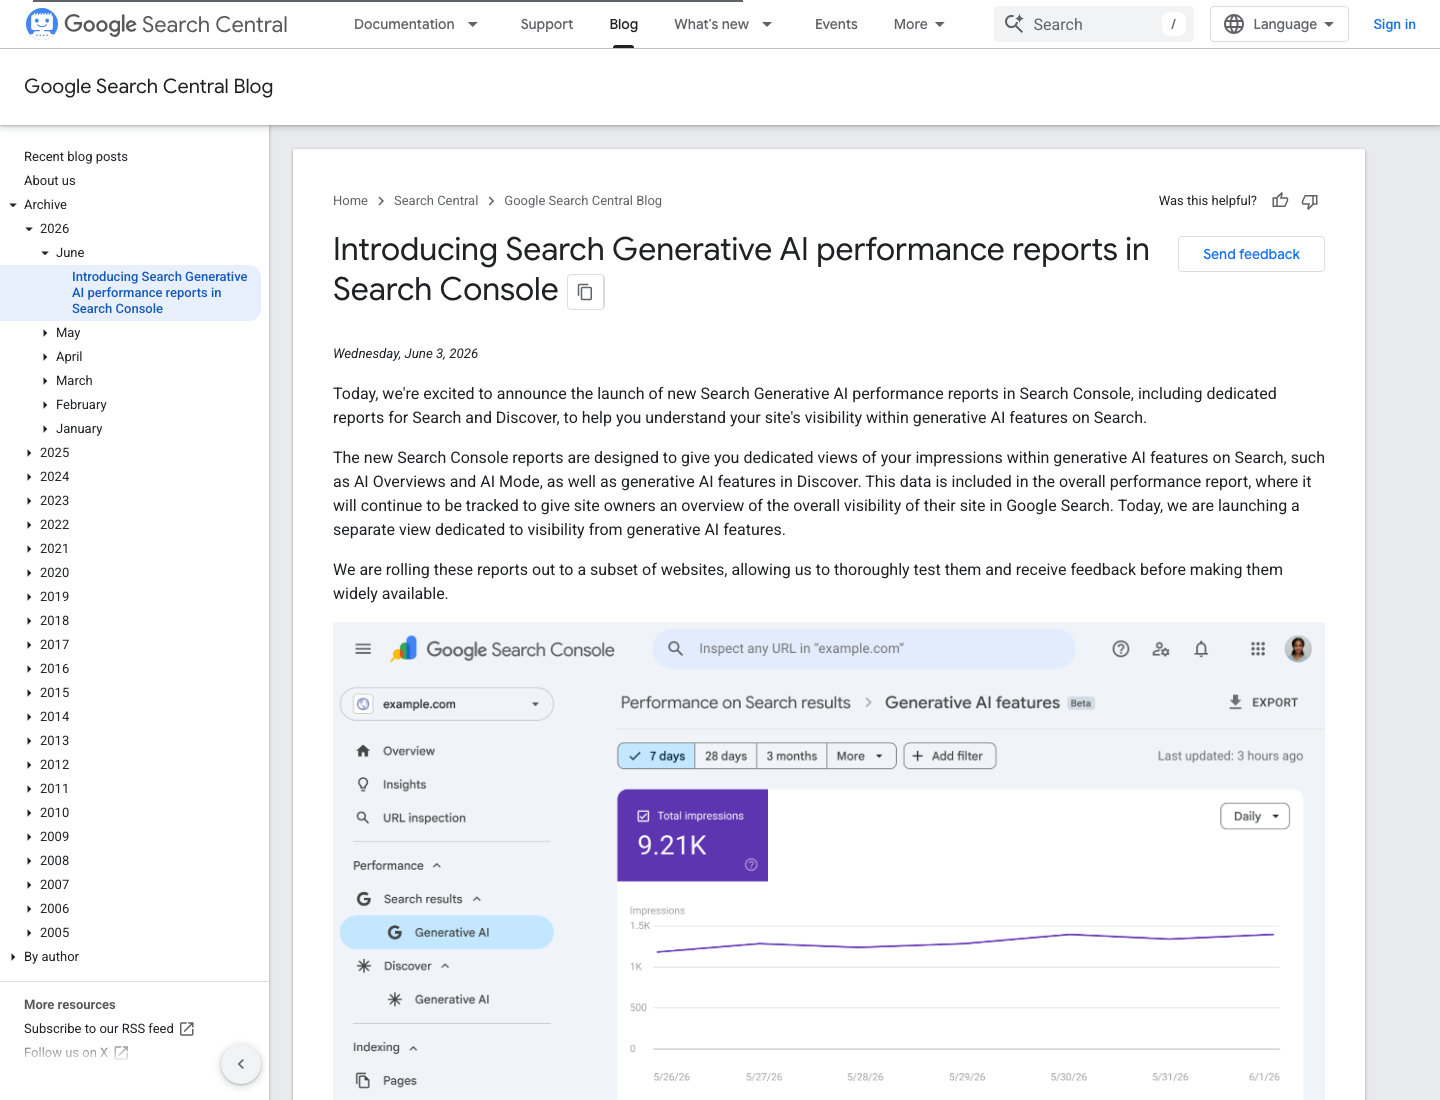Open the More date range dropdown
Image resolution: width=1440 pixels, height=1100 pixels.
coord(860,756)
